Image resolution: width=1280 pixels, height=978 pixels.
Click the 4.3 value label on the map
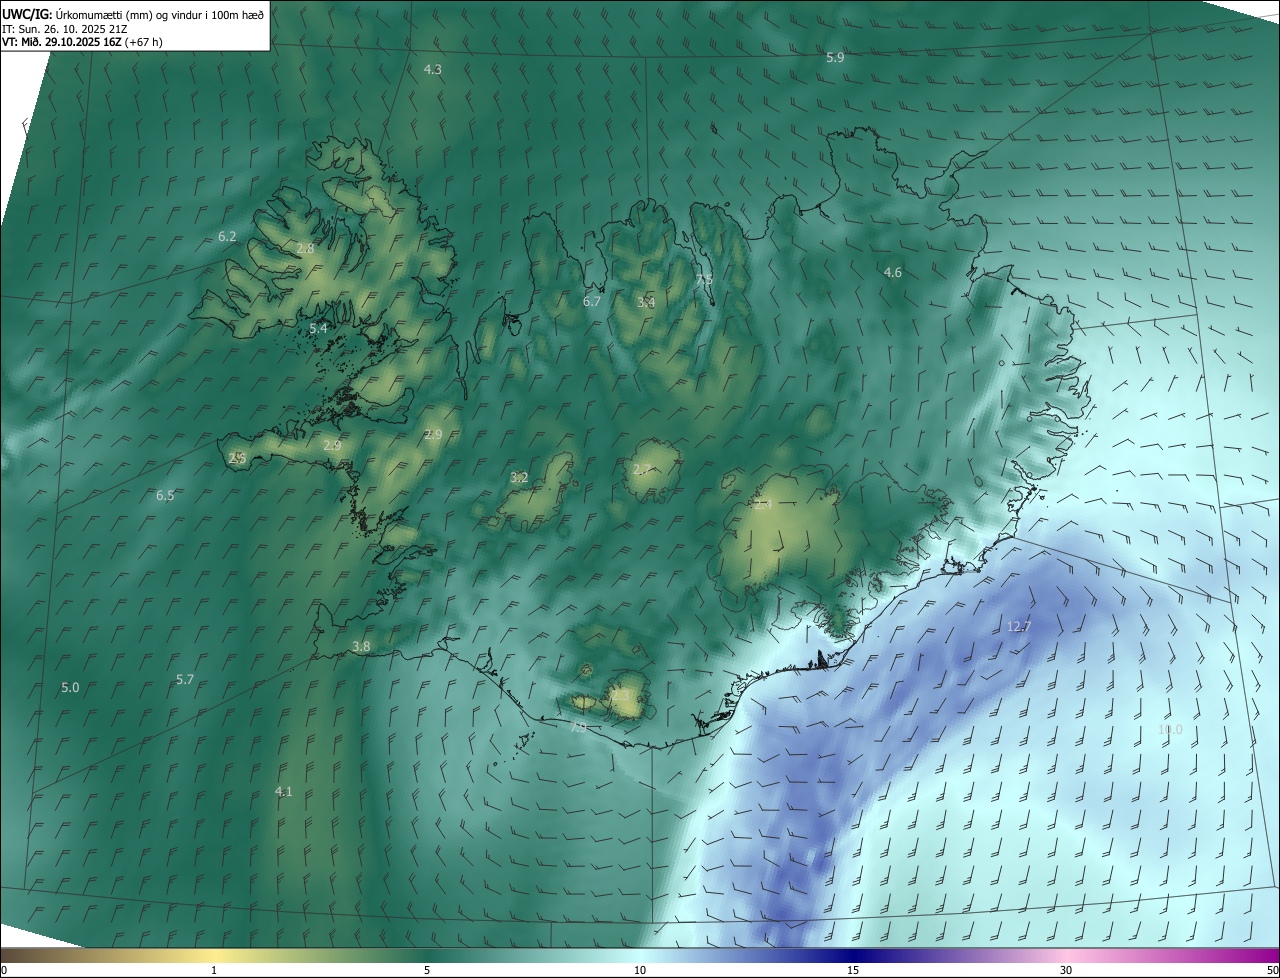(433, 69)
